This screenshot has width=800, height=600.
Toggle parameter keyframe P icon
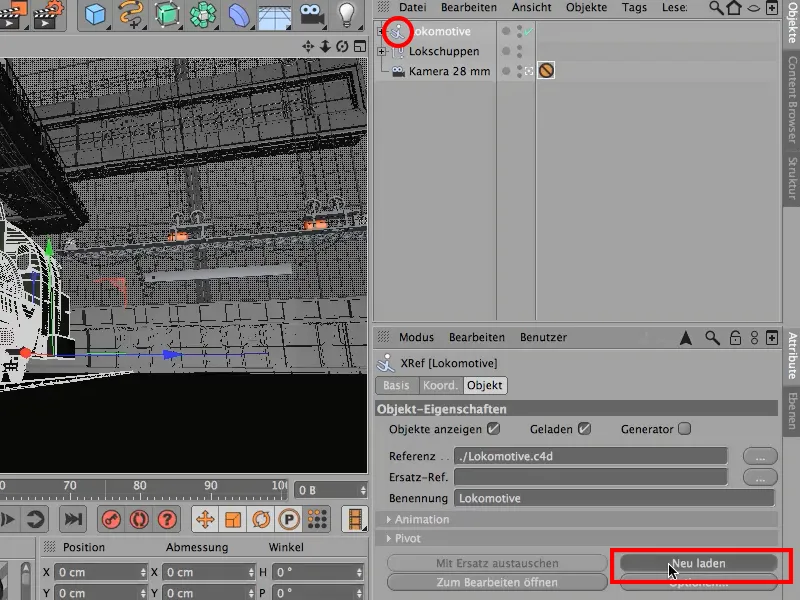tap(289, 519)
